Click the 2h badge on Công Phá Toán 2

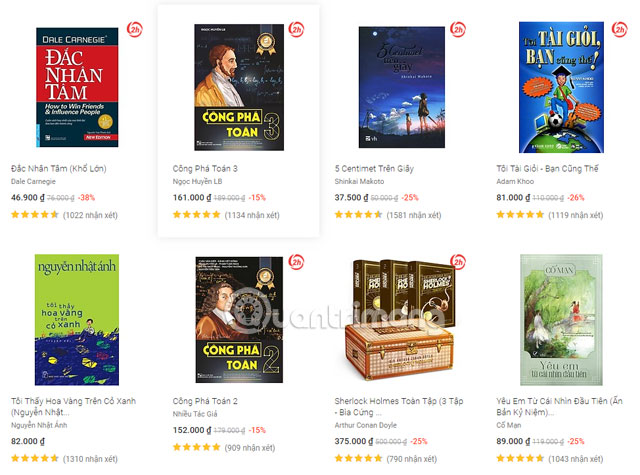click(296, 262)
